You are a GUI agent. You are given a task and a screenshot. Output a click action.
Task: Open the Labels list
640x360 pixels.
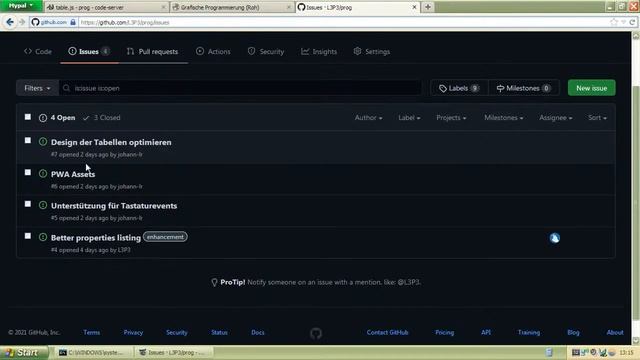pyautogui.click(x=459, y=88)
